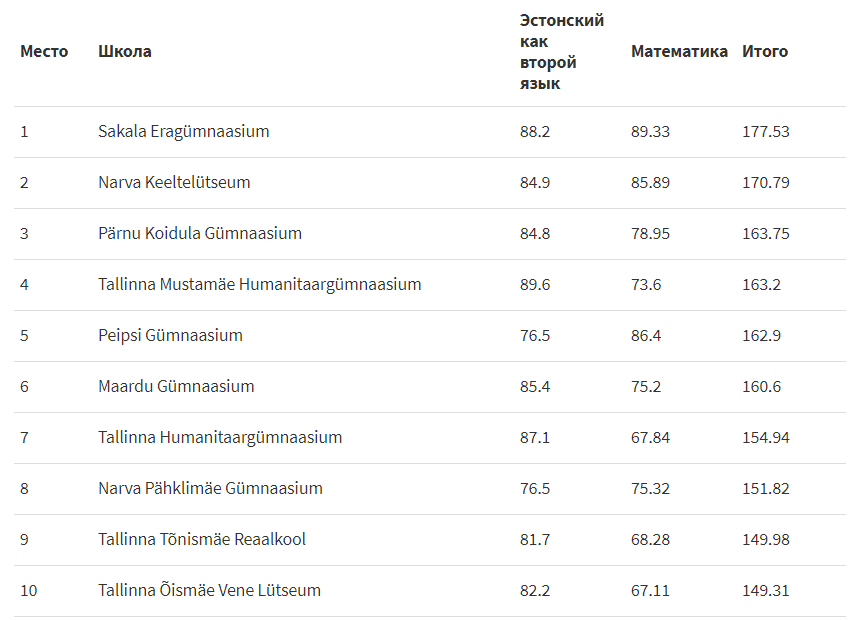The height and width of the screenshot is (620, 864).
Task: Select the Математика column header
Action: (x=679, y=51)
